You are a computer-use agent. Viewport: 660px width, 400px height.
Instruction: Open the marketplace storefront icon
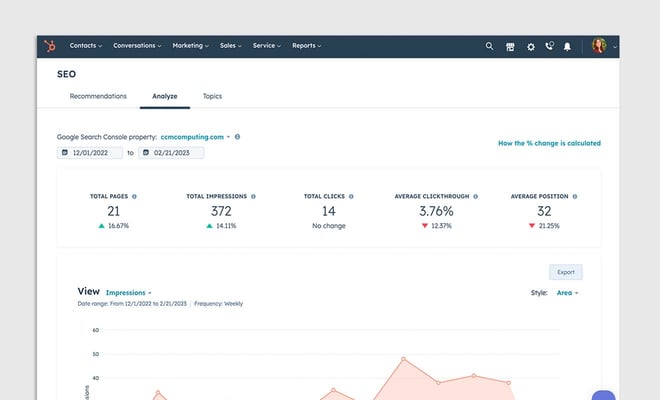(510, 47)
